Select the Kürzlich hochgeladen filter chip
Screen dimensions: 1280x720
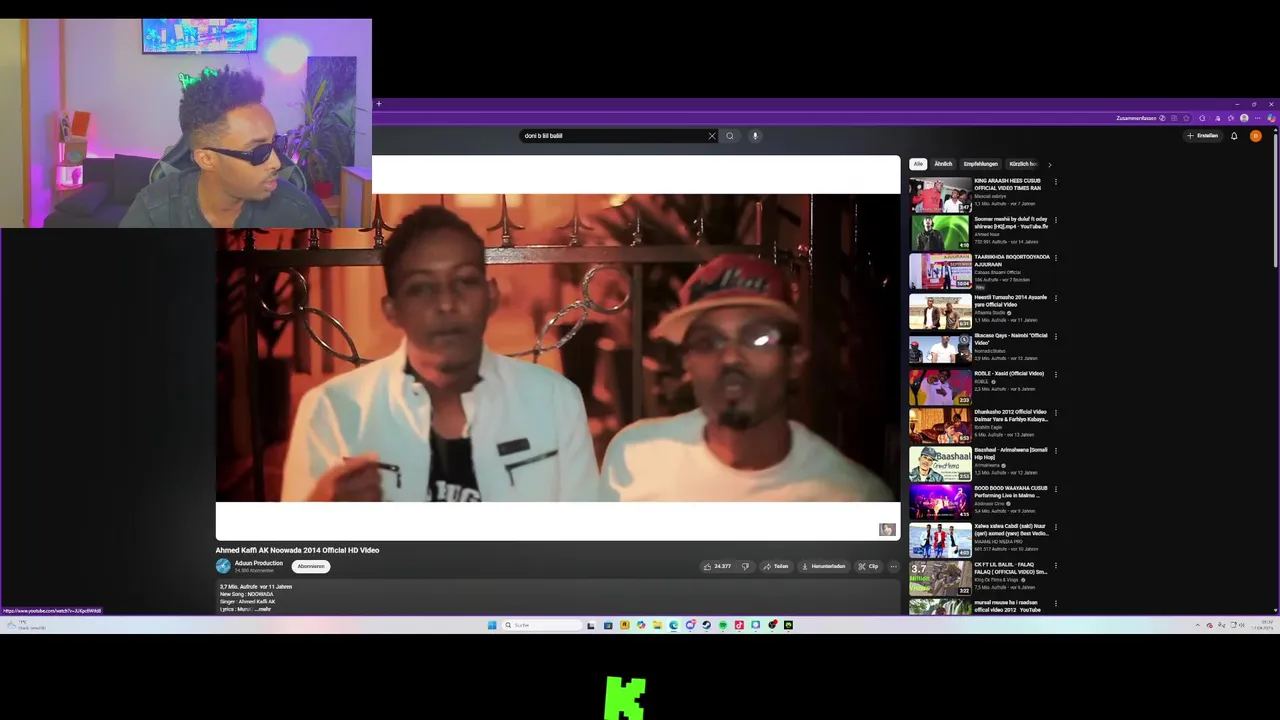point(1023,164)
